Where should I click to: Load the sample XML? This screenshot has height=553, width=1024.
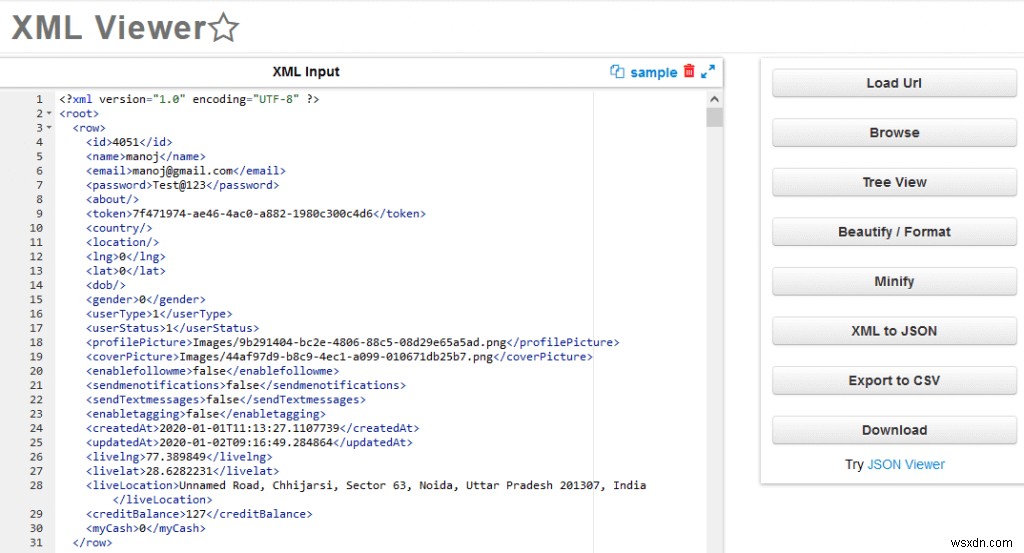(654, 72)
